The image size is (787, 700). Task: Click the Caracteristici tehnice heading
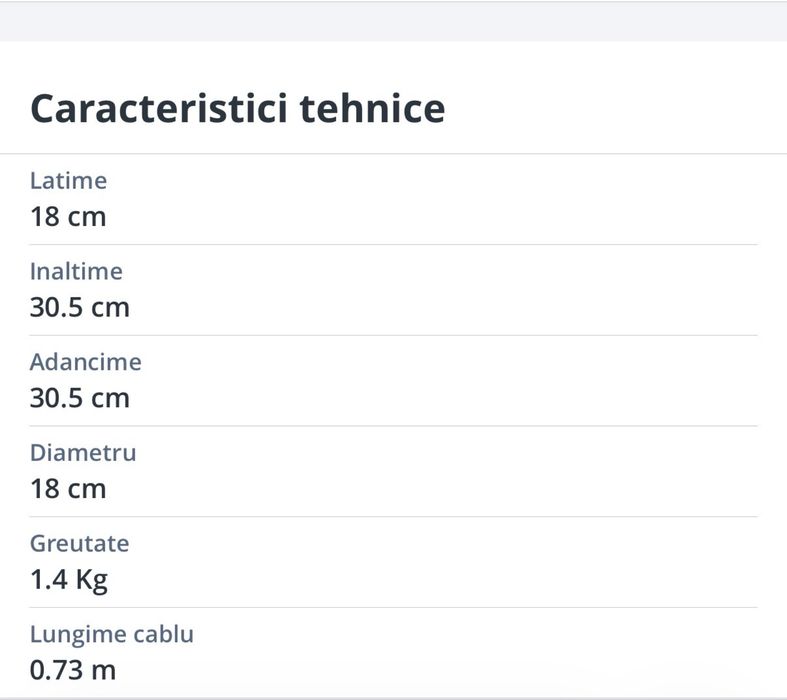pyautogui.click(x=237, y=108)
